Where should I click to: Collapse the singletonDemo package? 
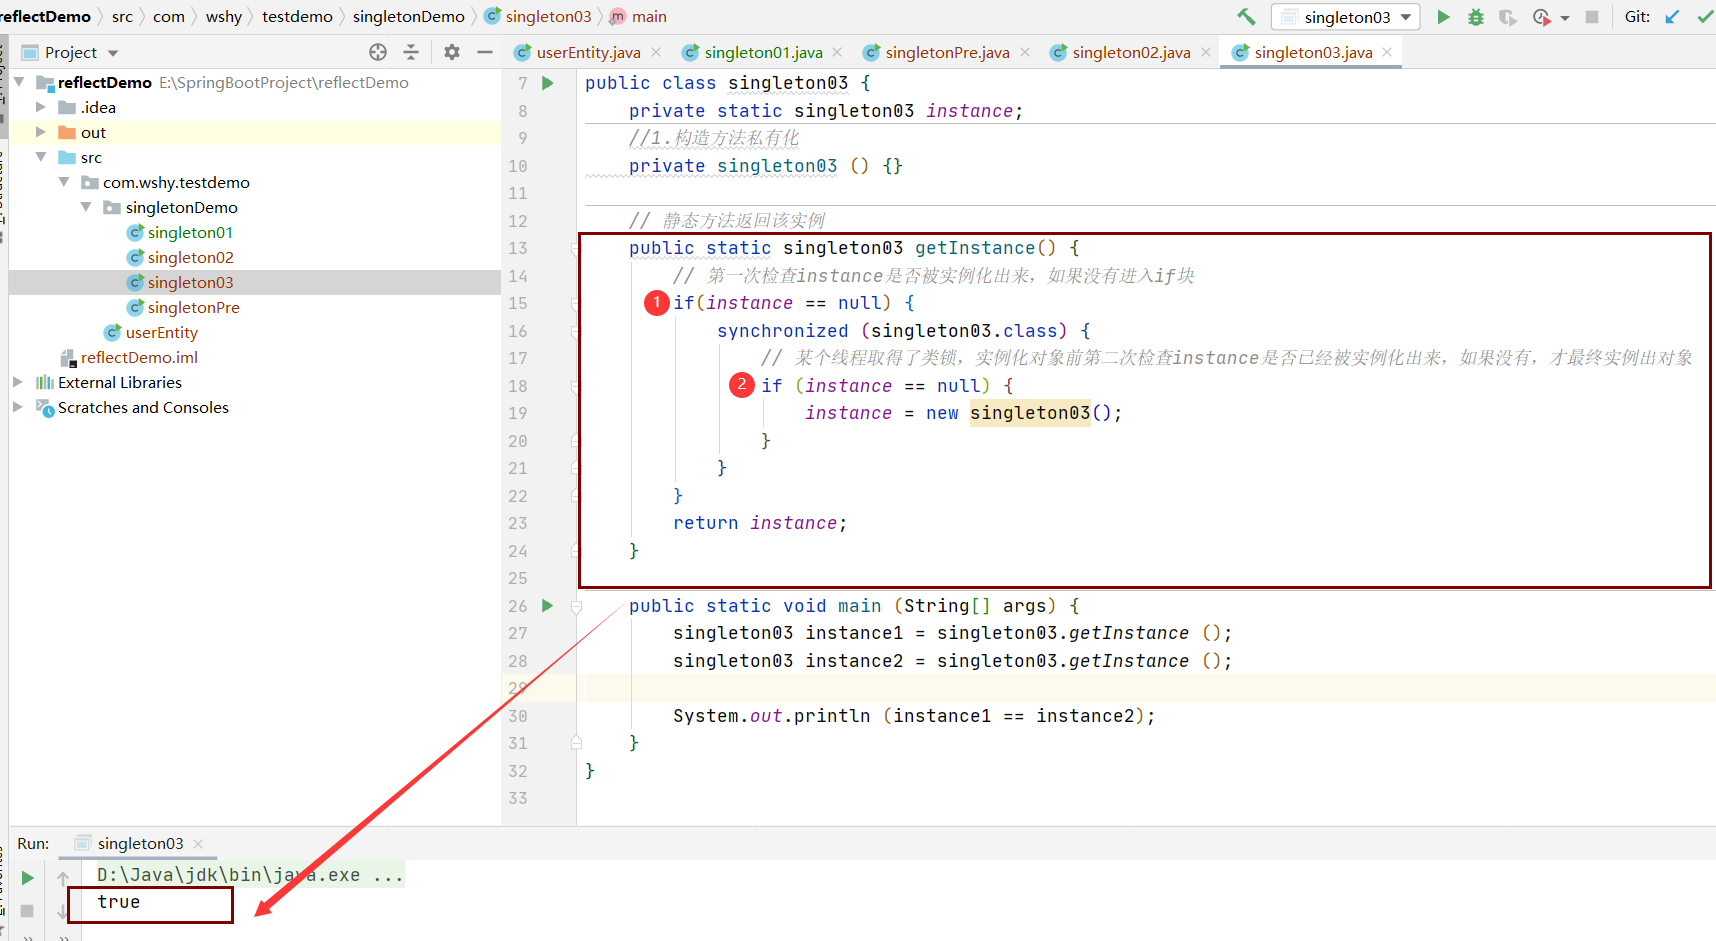pyautogui.click(x=86, y=207)
